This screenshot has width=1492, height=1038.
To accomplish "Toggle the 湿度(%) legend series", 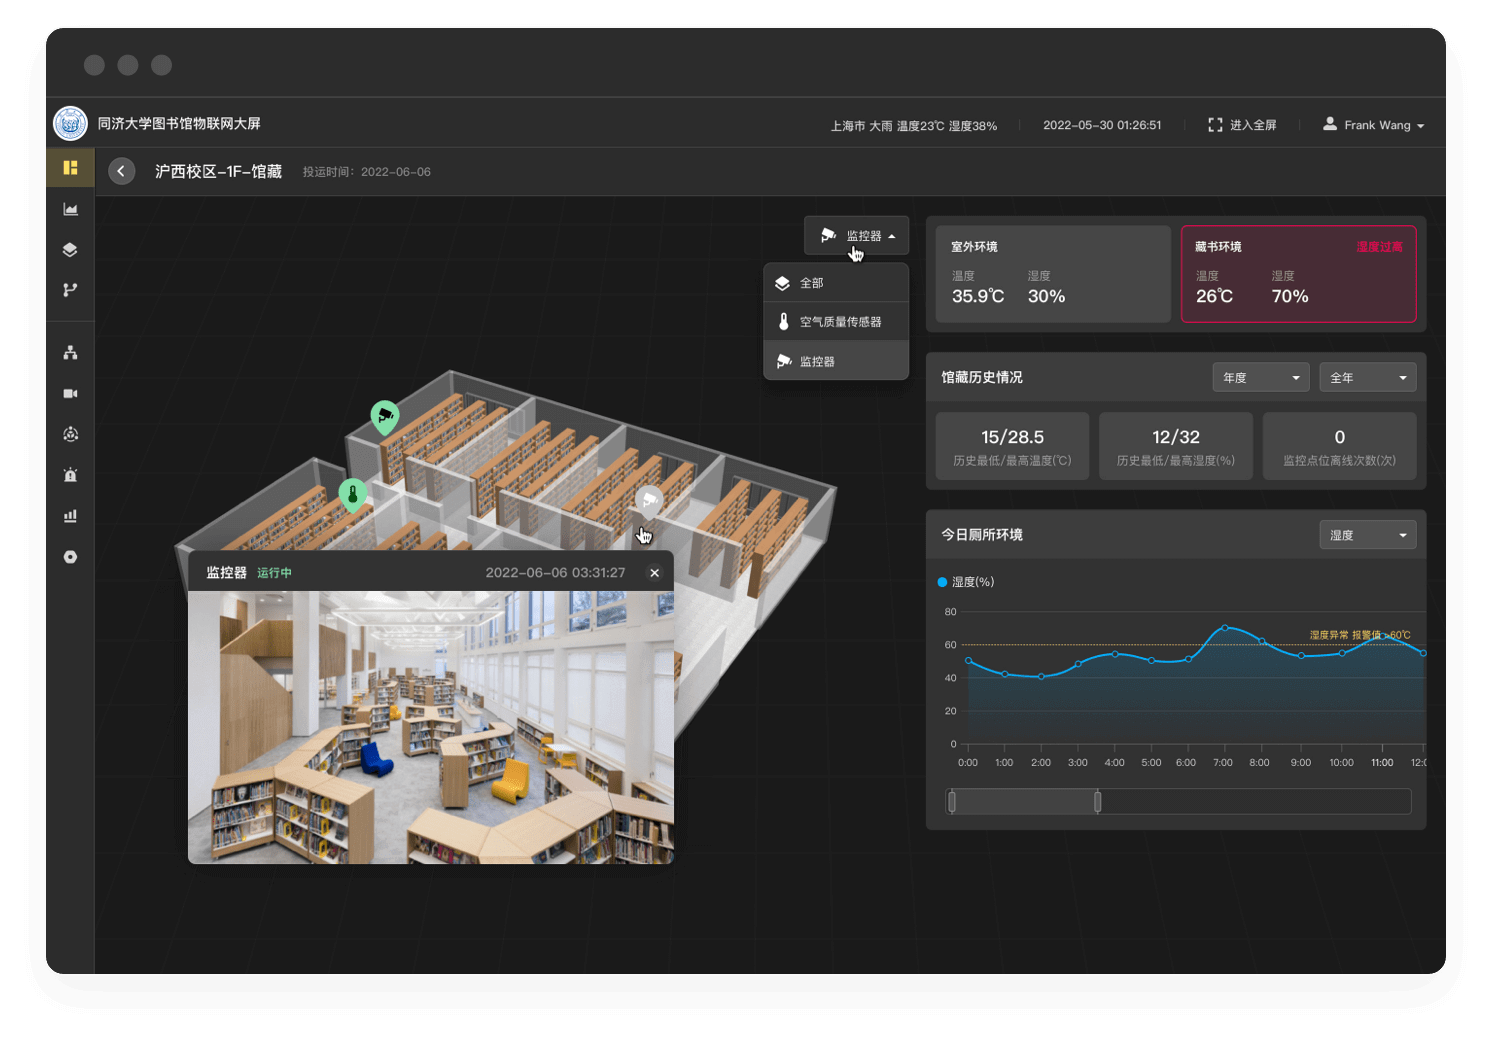I will coord(965,582).
